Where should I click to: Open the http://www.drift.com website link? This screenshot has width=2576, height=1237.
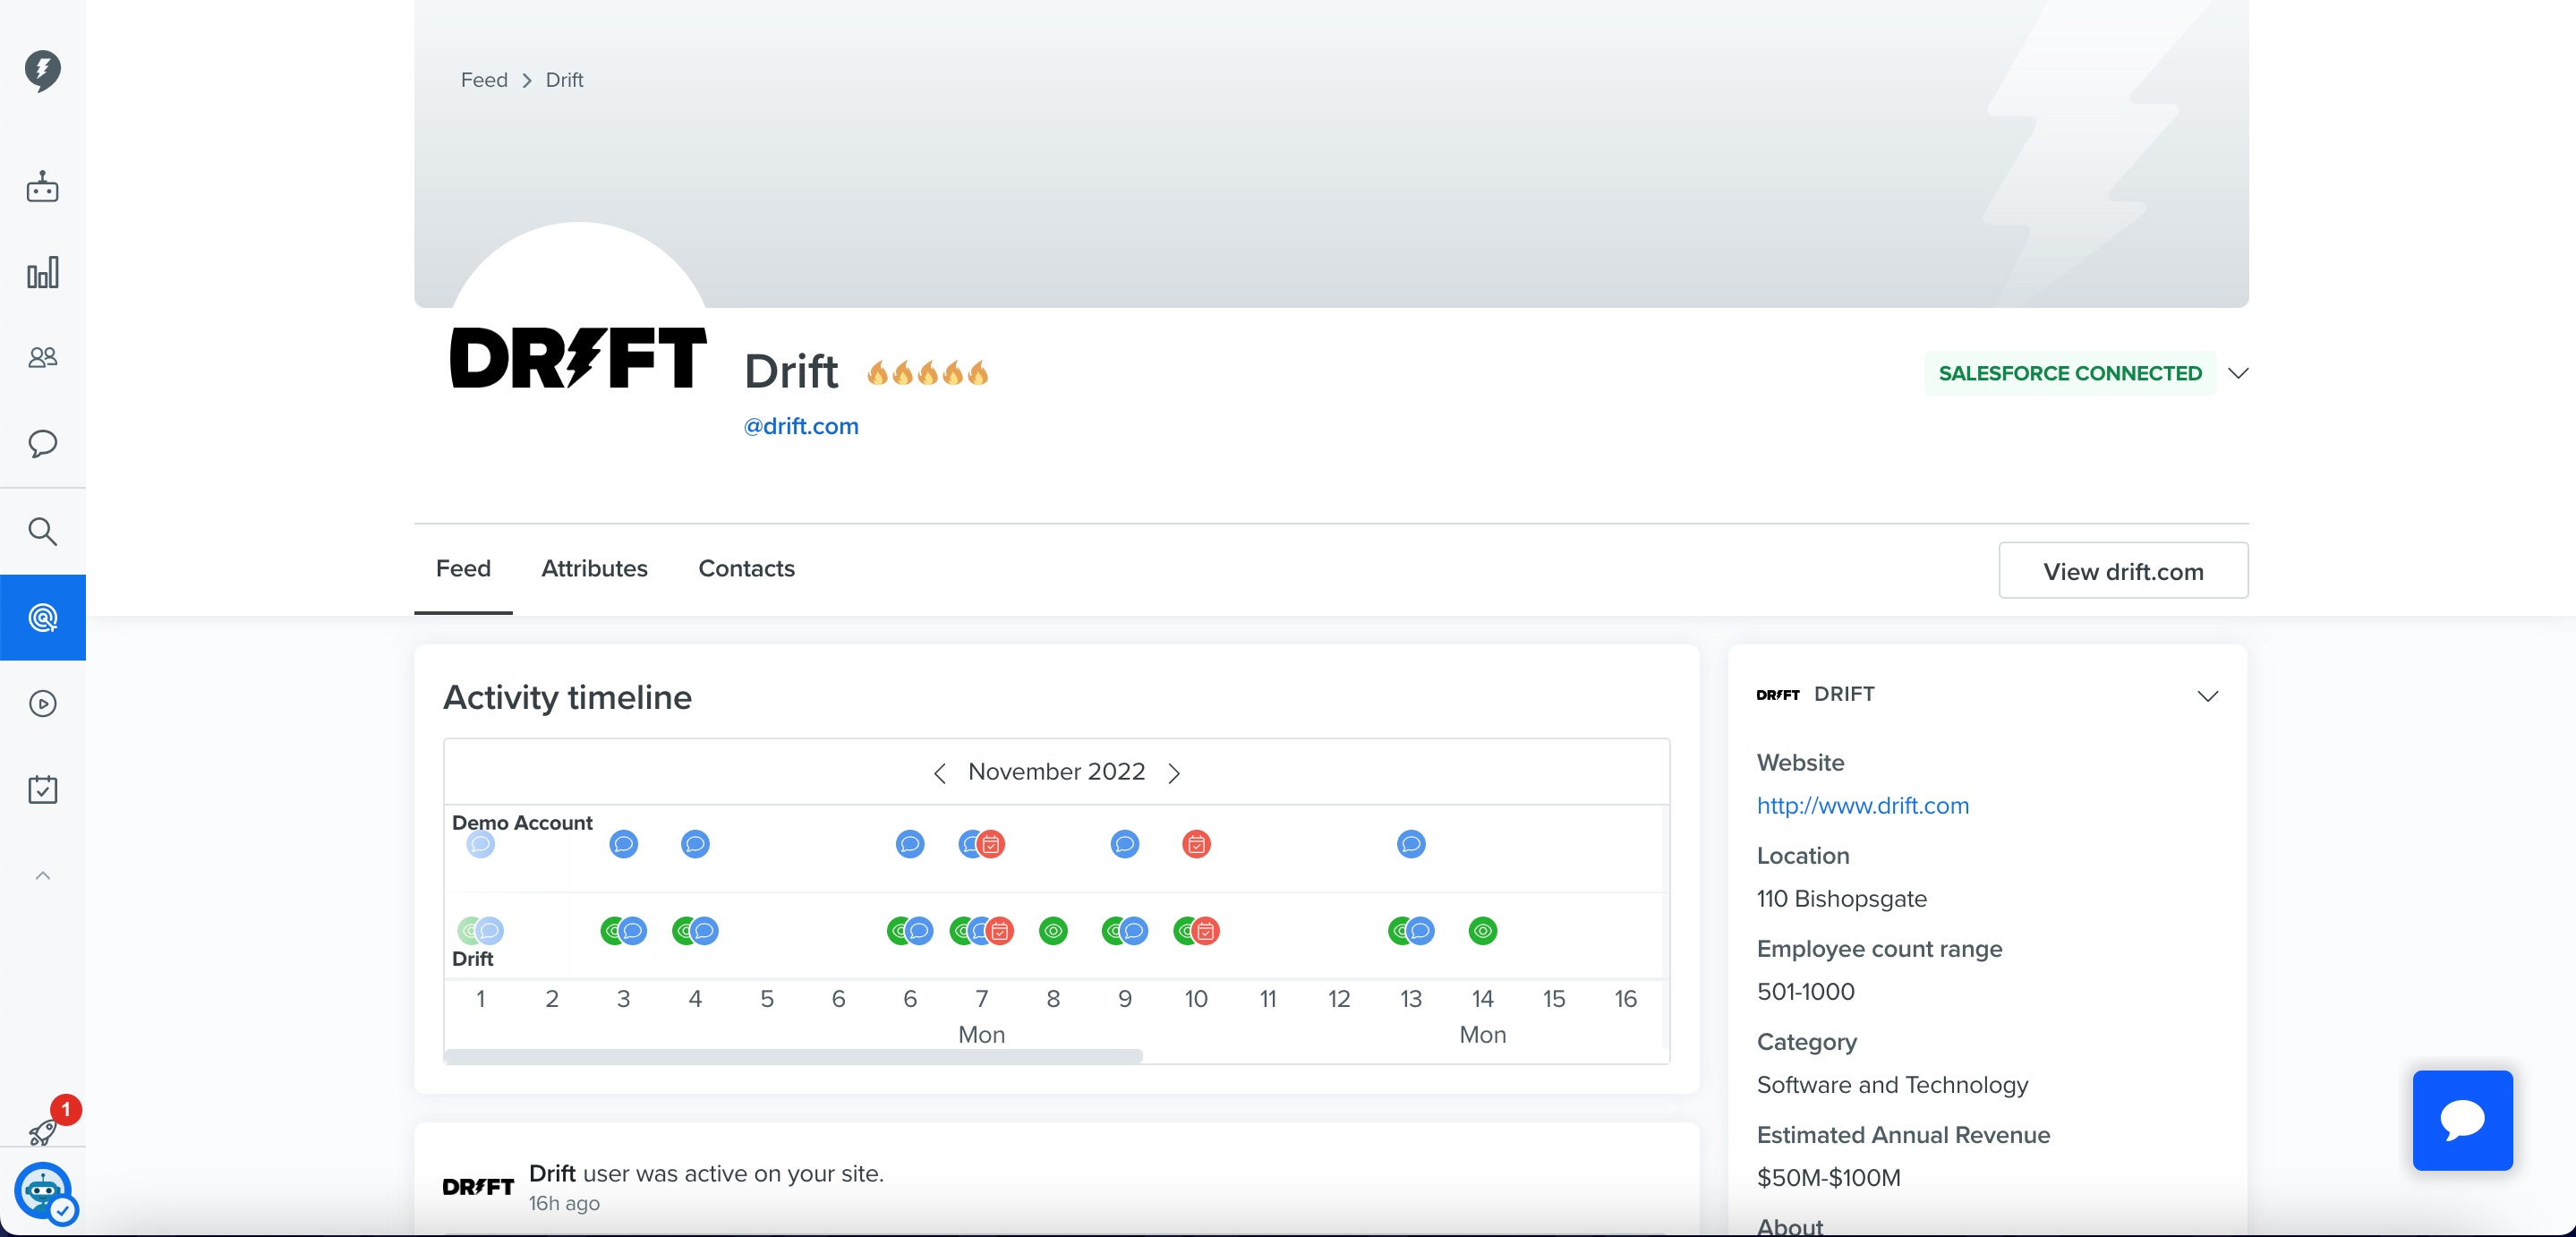[1862, 806]
